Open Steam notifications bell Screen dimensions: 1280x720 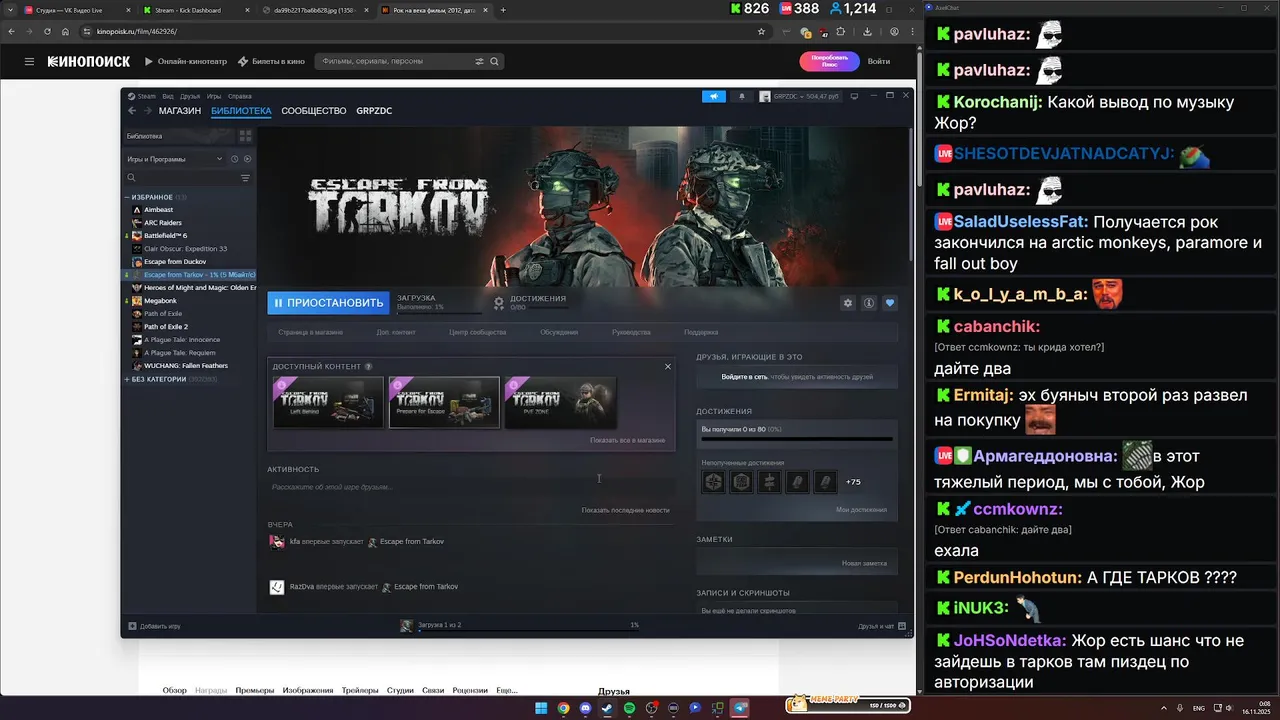742,96
